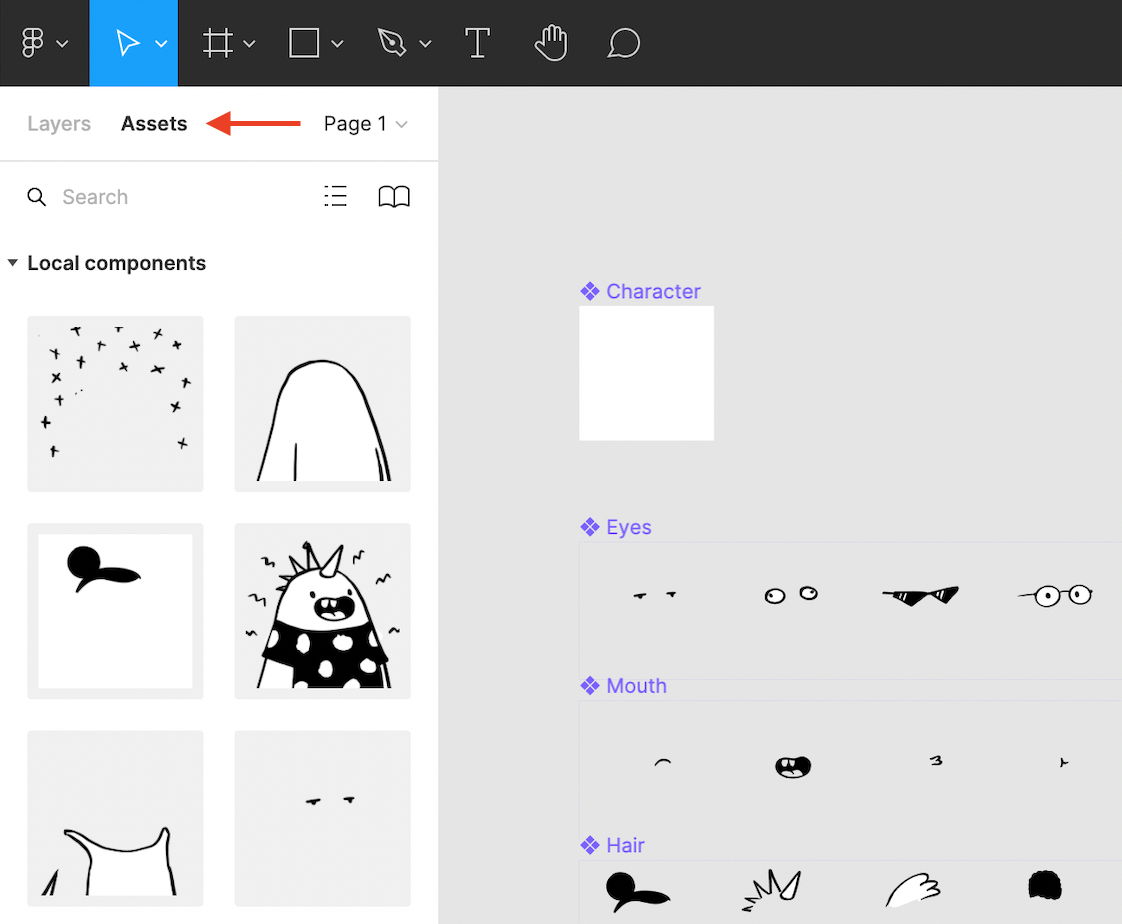
Task: Select the blank ghost body component thumbnail
Action: [x=323, y=404]
